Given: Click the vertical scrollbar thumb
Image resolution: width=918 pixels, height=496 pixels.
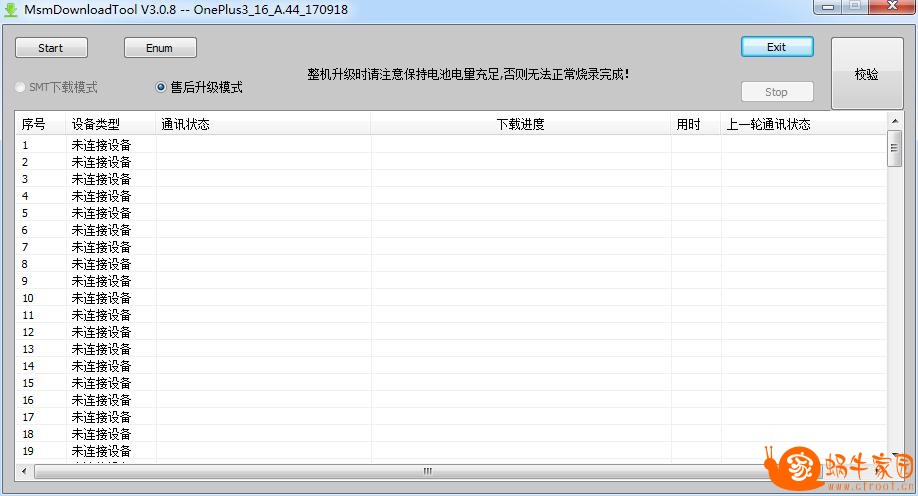Looking at the screenshot, I should point(894,148).
